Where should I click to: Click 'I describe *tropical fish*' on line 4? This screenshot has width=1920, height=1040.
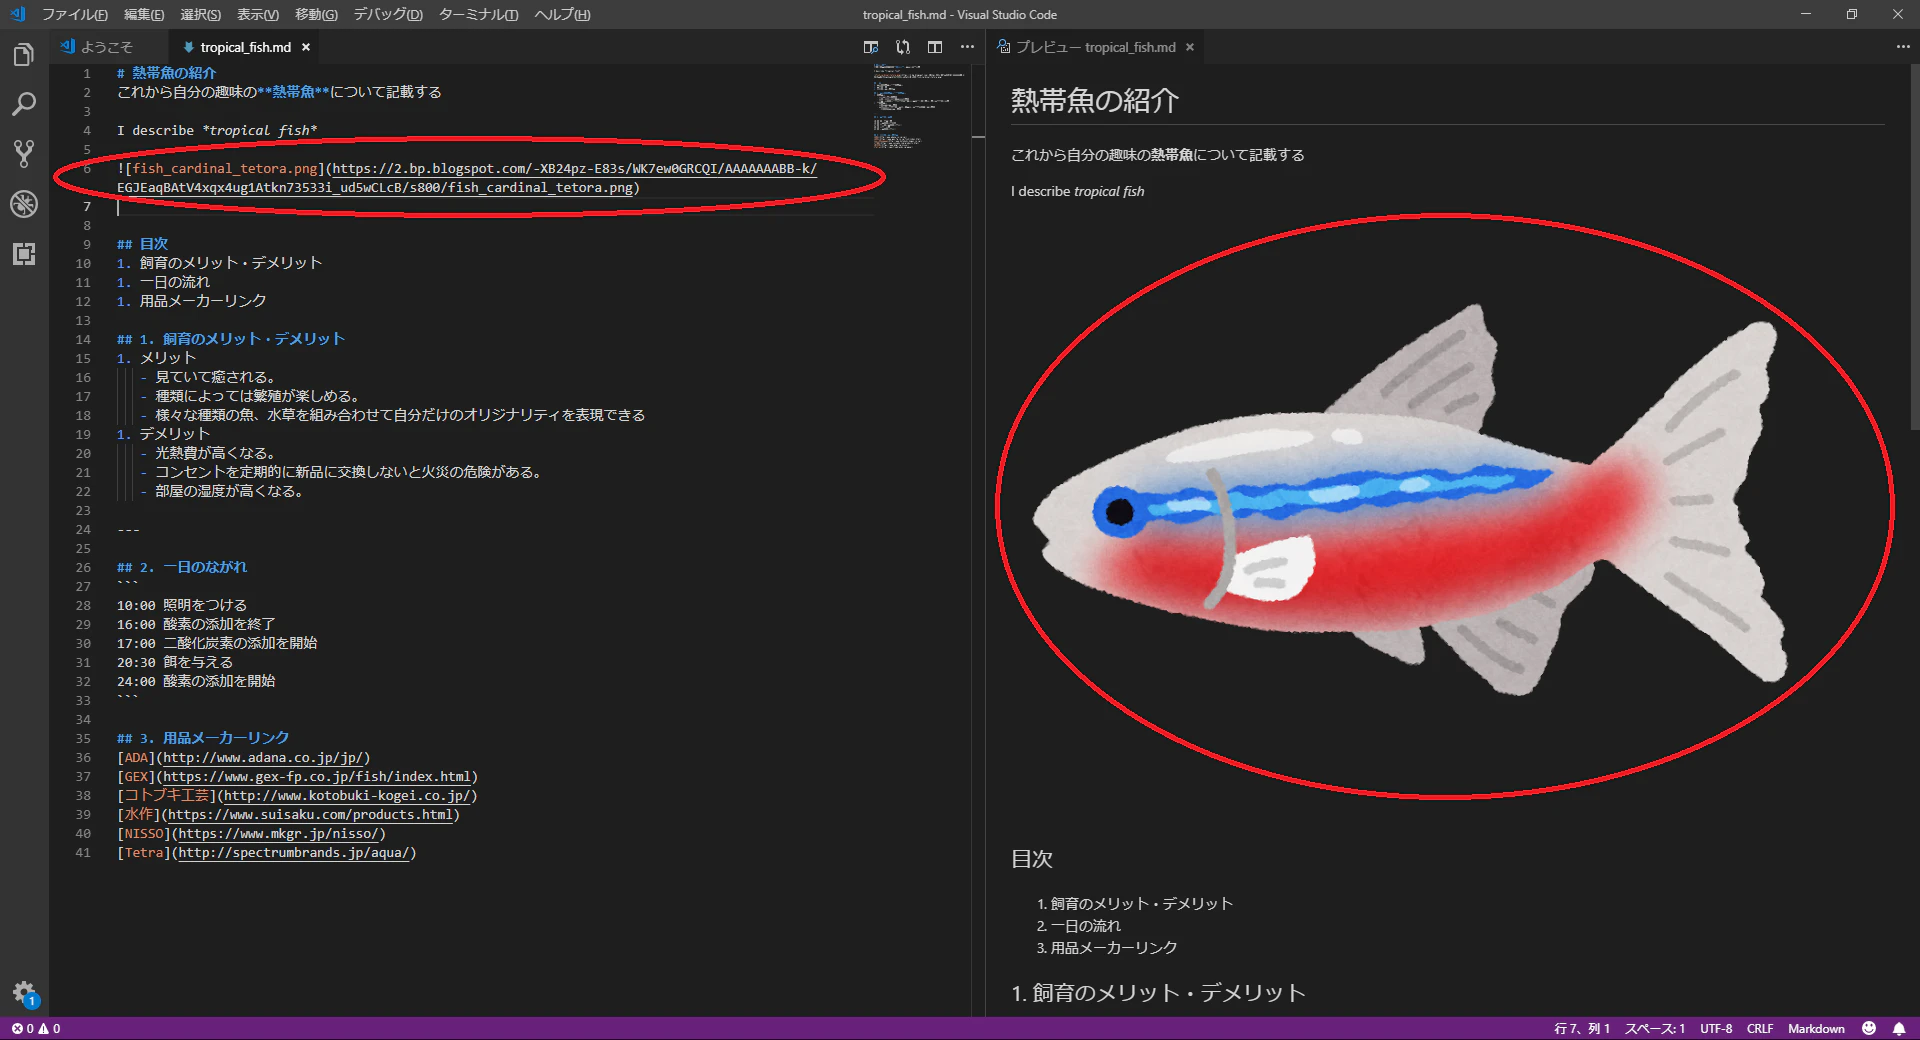click(217, 131)
